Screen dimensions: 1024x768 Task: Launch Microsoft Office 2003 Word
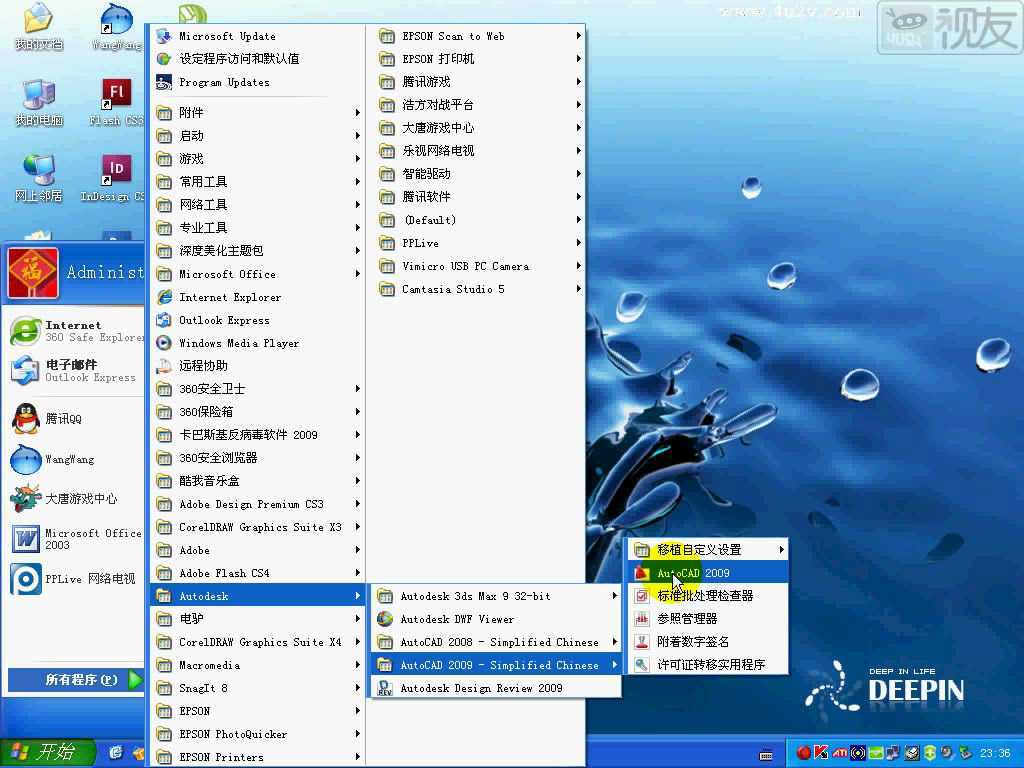click(76, 539)
